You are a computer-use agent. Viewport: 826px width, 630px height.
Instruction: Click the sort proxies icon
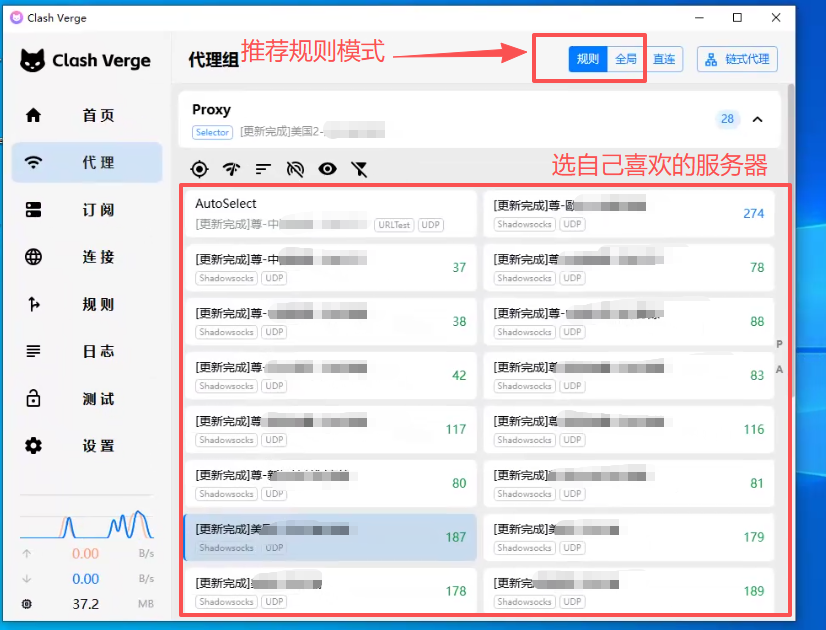click(263, 169)
